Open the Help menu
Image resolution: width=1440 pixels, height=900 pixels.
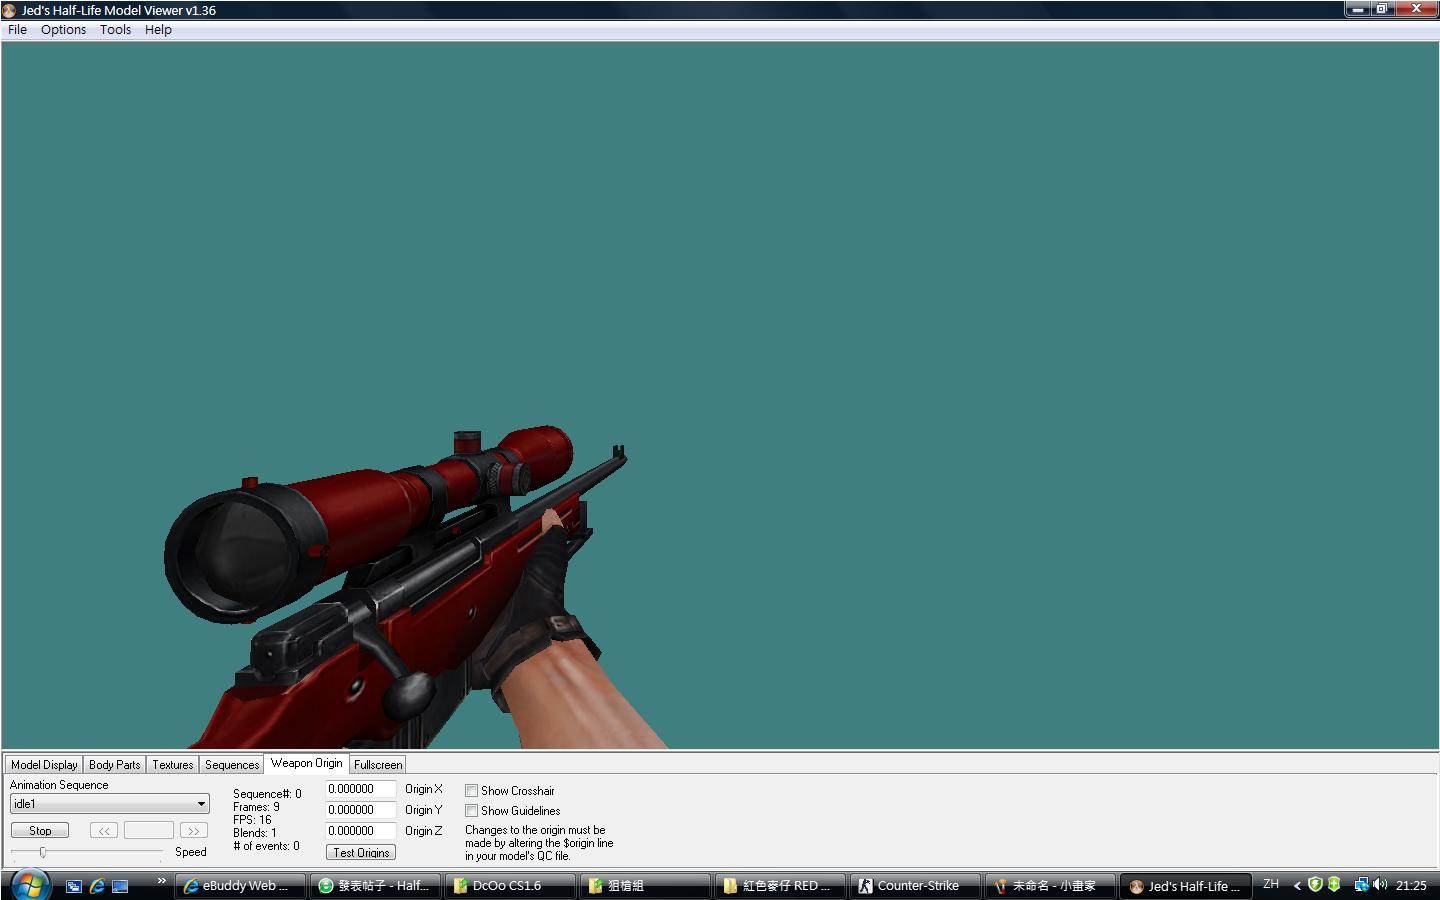158,30
